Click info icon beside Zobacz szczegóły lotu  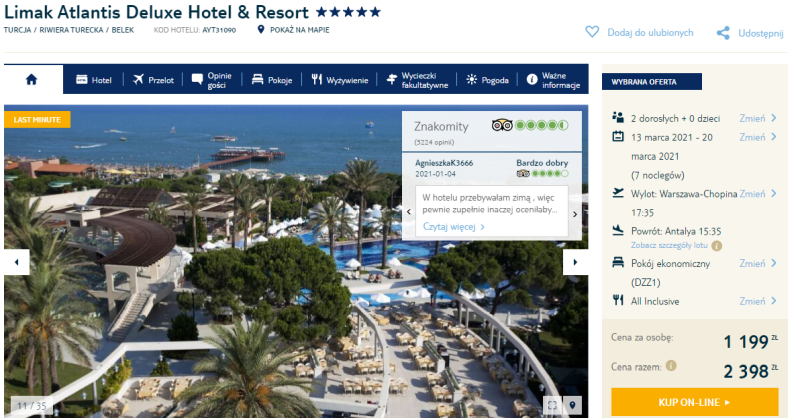(x=716, y=246)
